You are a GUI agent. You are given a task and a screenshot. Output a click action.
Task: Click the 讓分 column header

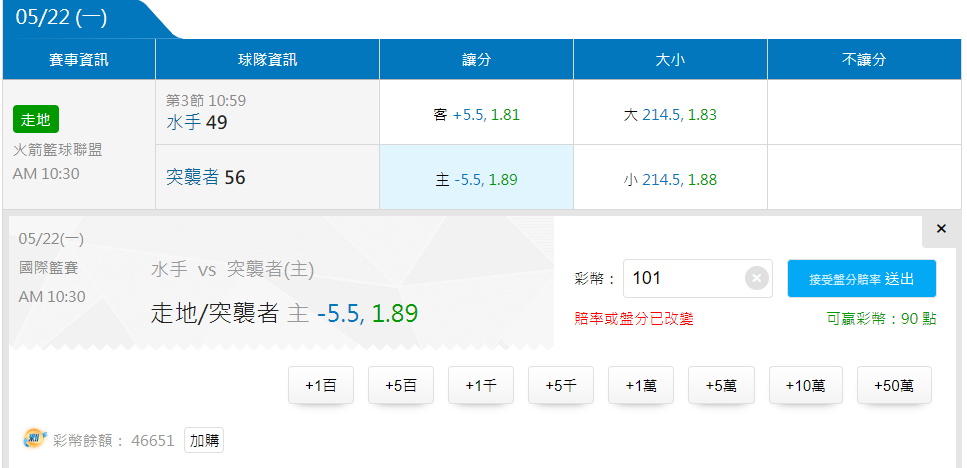coord(476,59)
